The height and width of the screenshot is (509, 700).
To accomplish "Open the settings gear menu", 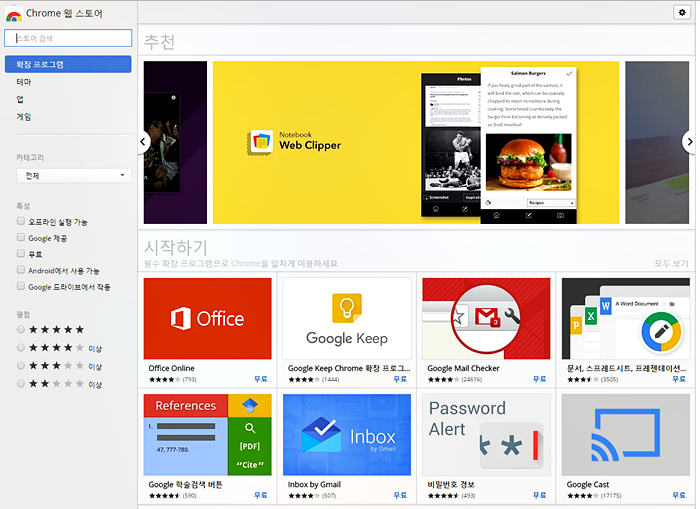I will (682, 13).
